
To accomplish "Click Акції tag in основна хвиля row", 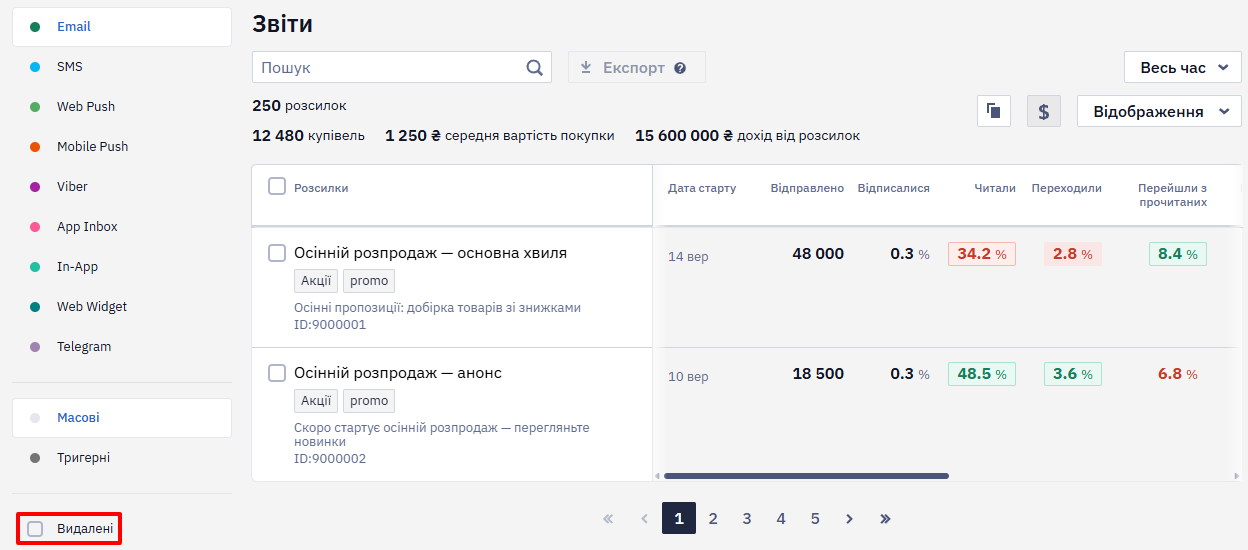I will [316, 281].
